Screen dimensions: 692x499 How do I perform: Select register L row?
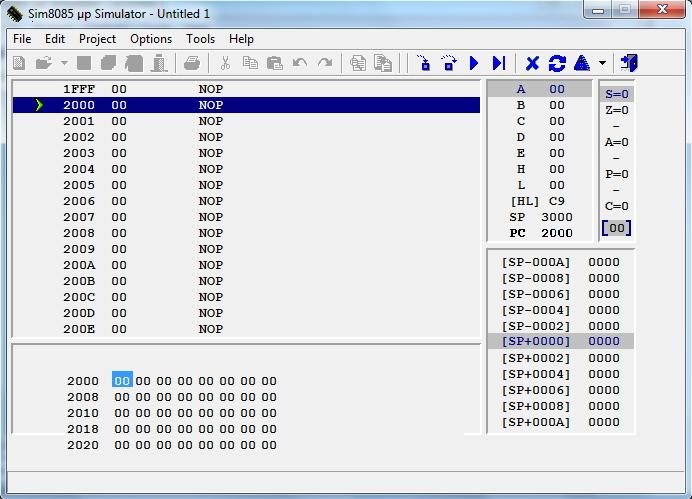point(540,185)
